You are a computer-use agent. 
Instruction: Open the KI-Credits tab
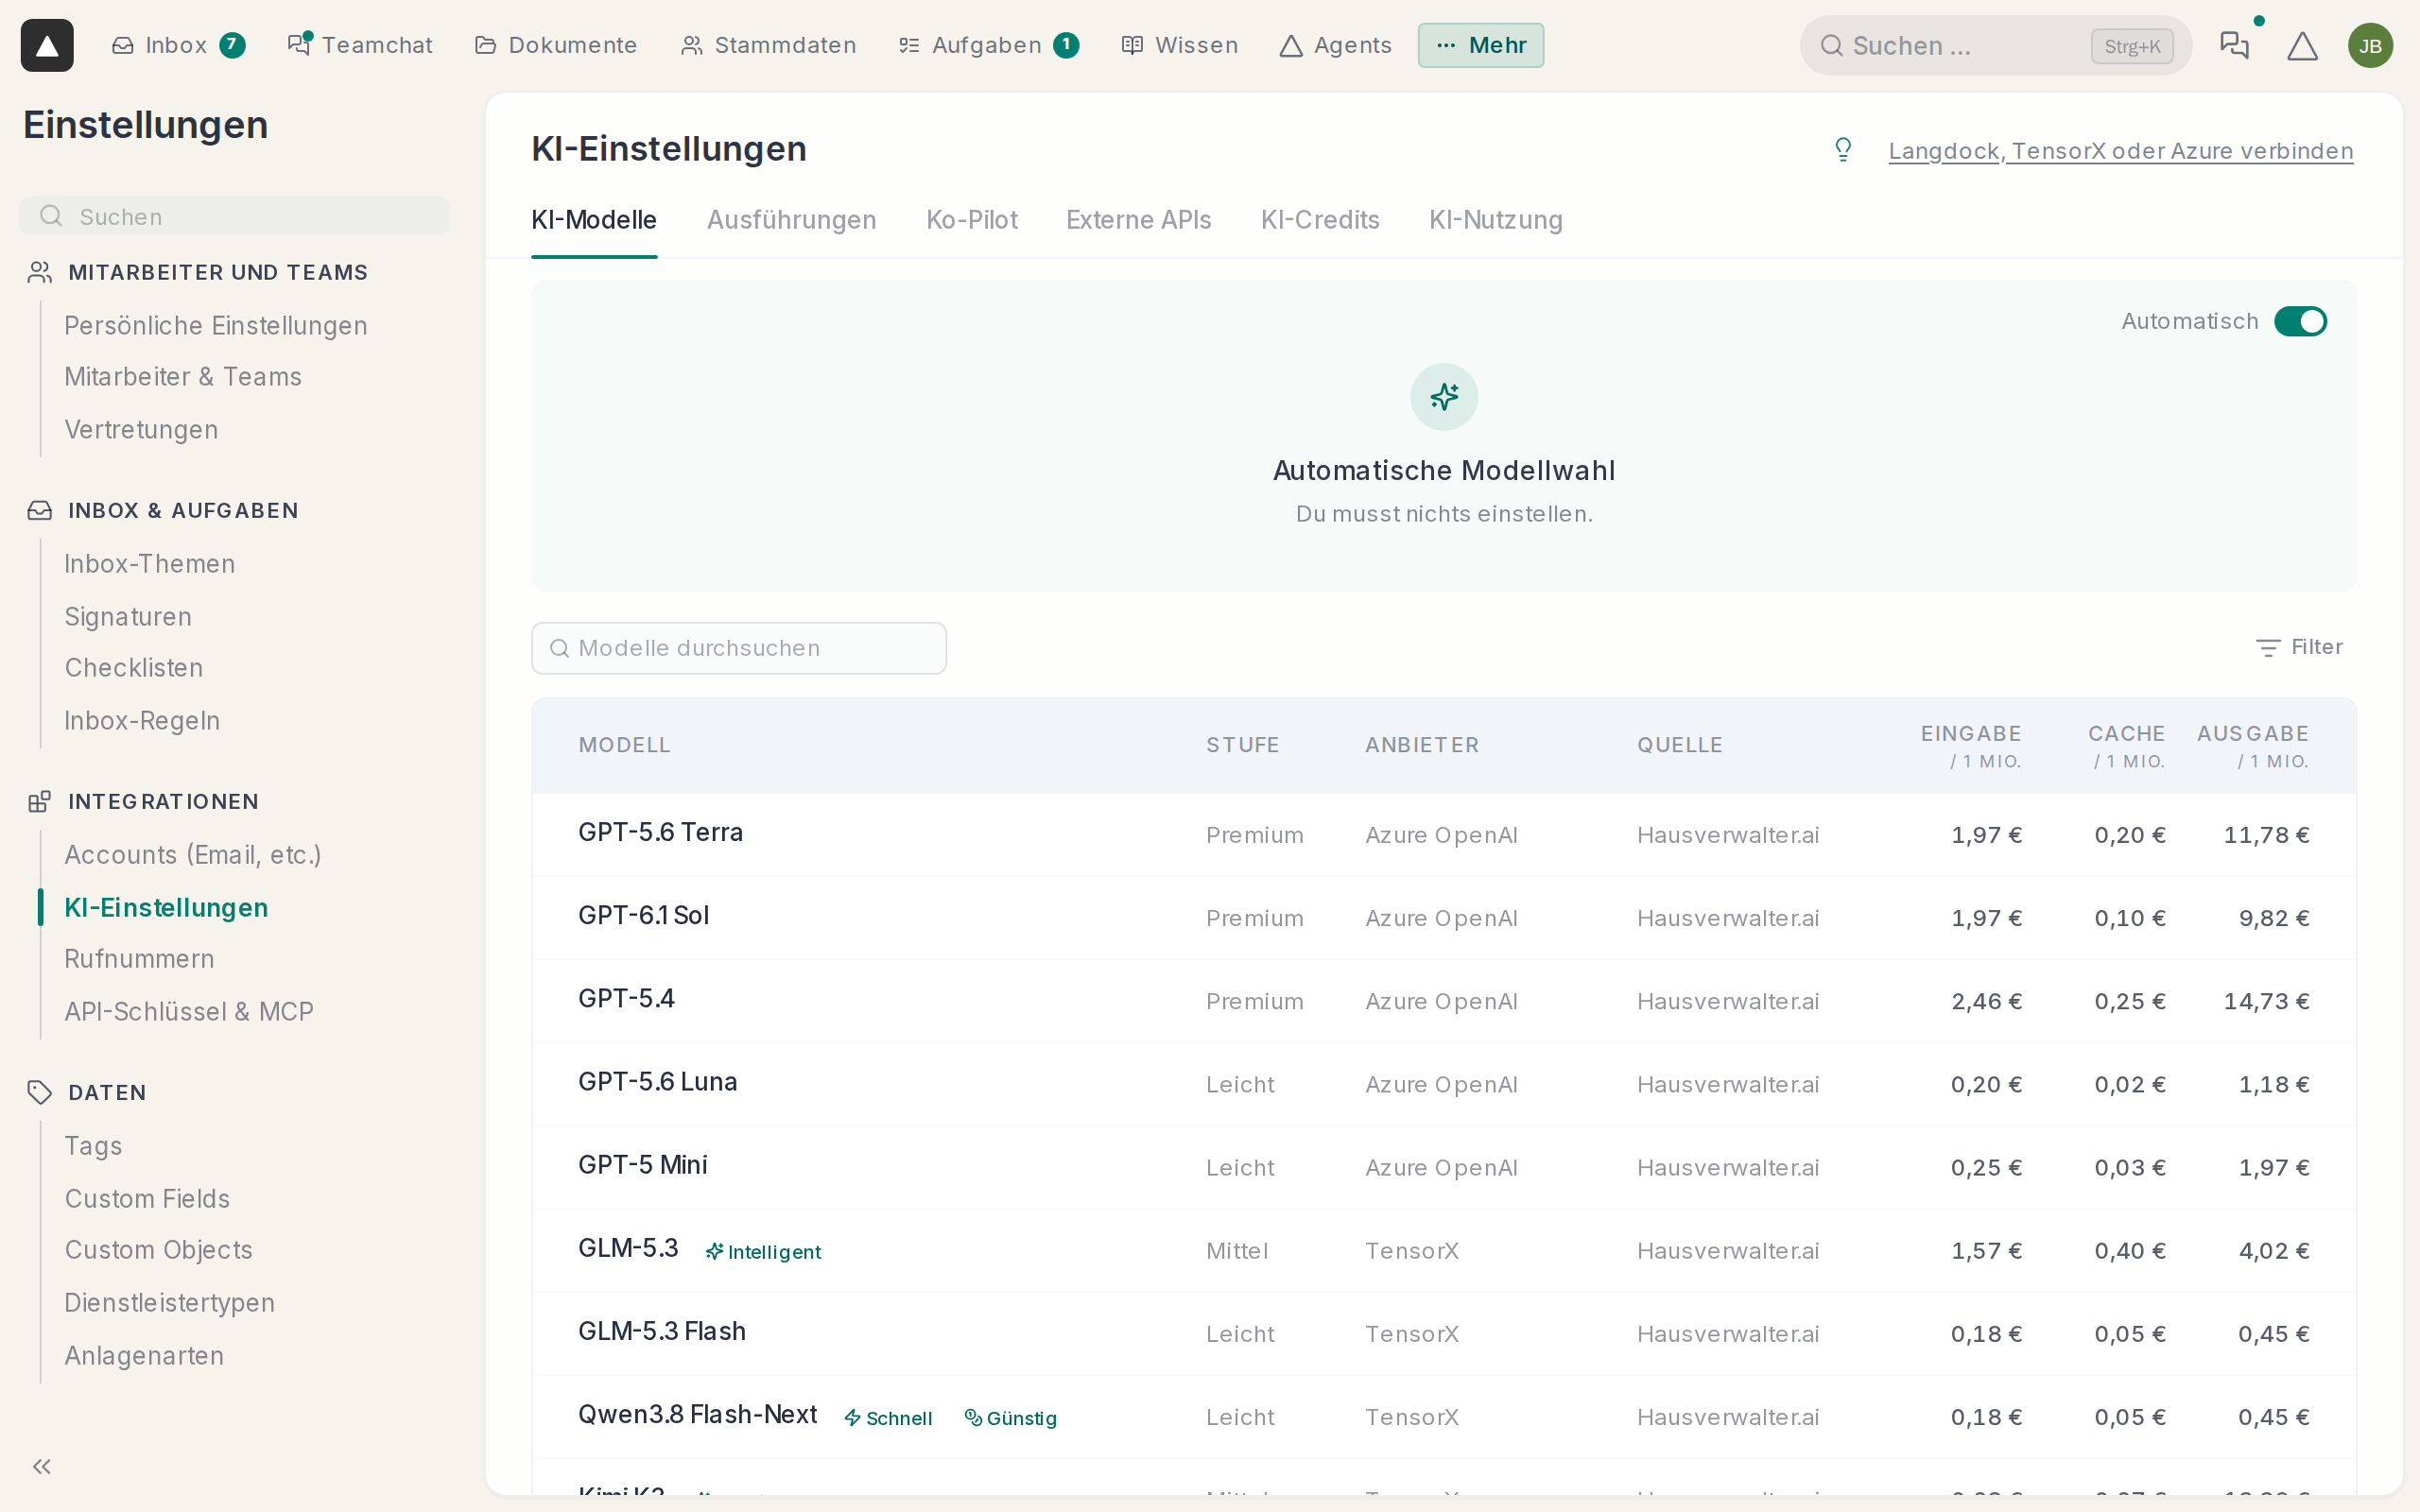coord(1320,220)
